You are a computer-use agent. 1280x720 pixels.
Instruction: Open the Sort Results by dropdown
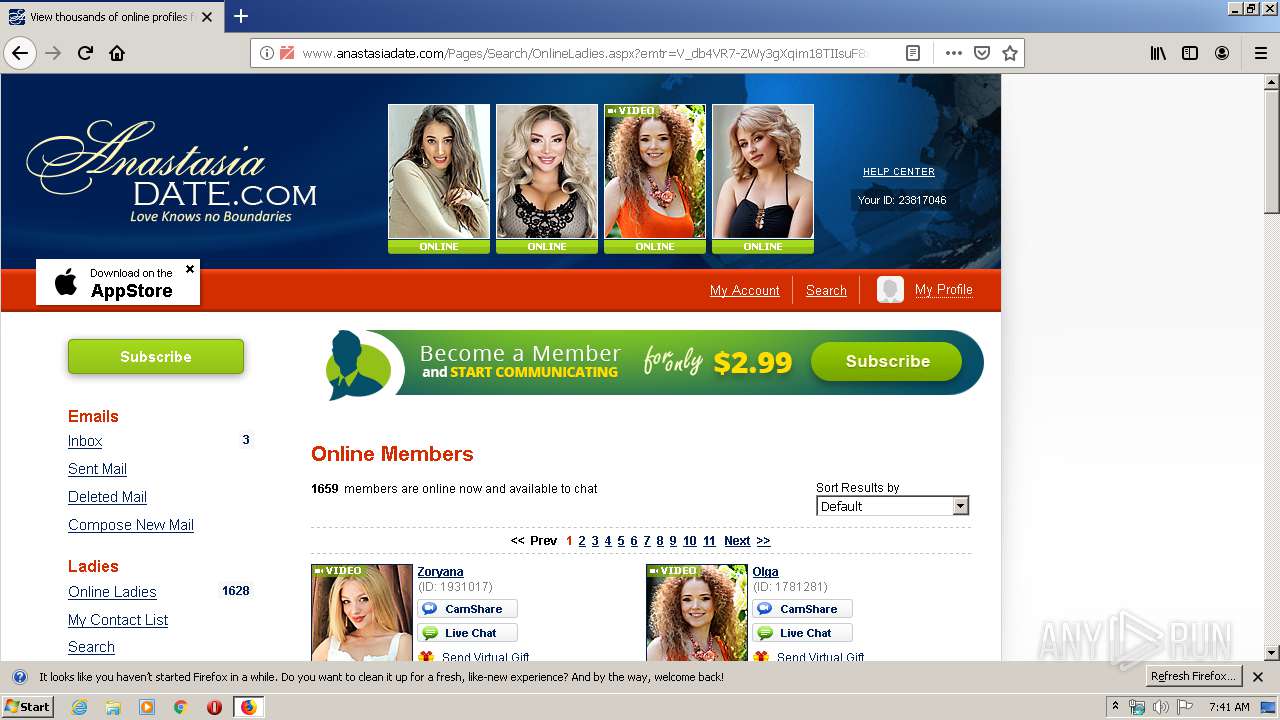coord(892,506)
